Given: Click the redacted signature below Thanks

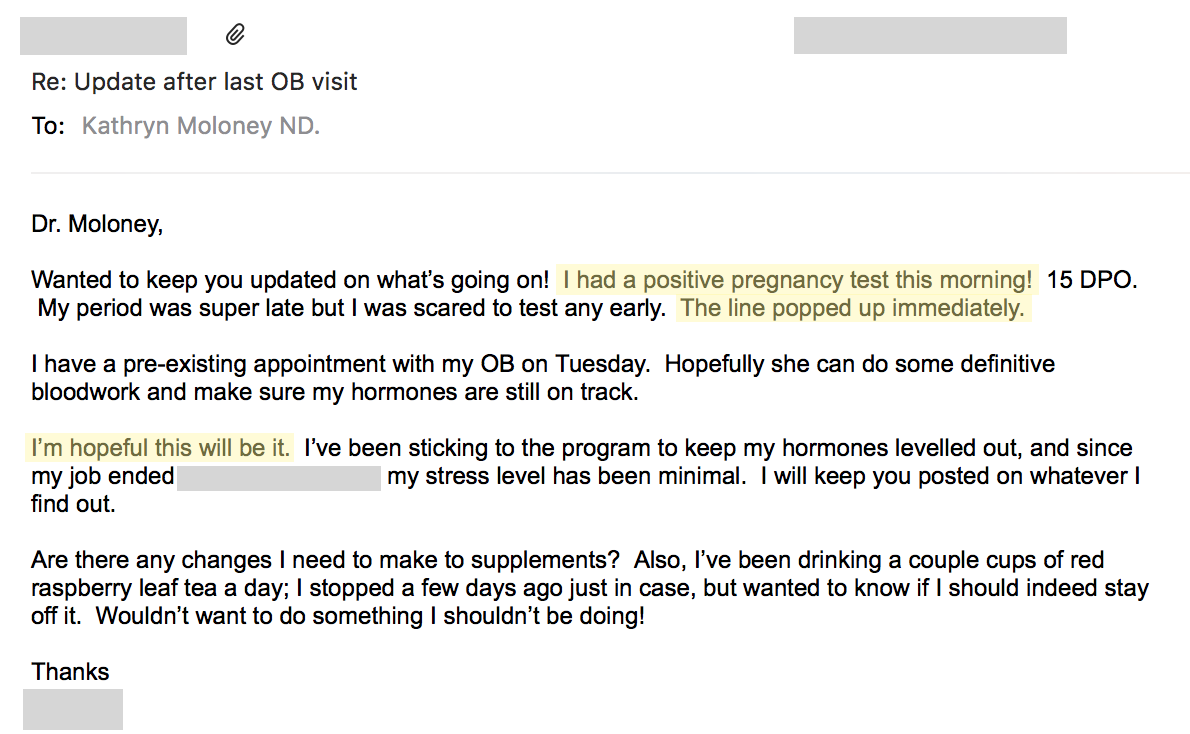Looking at the screenshot, I should (x=73, y=710).
